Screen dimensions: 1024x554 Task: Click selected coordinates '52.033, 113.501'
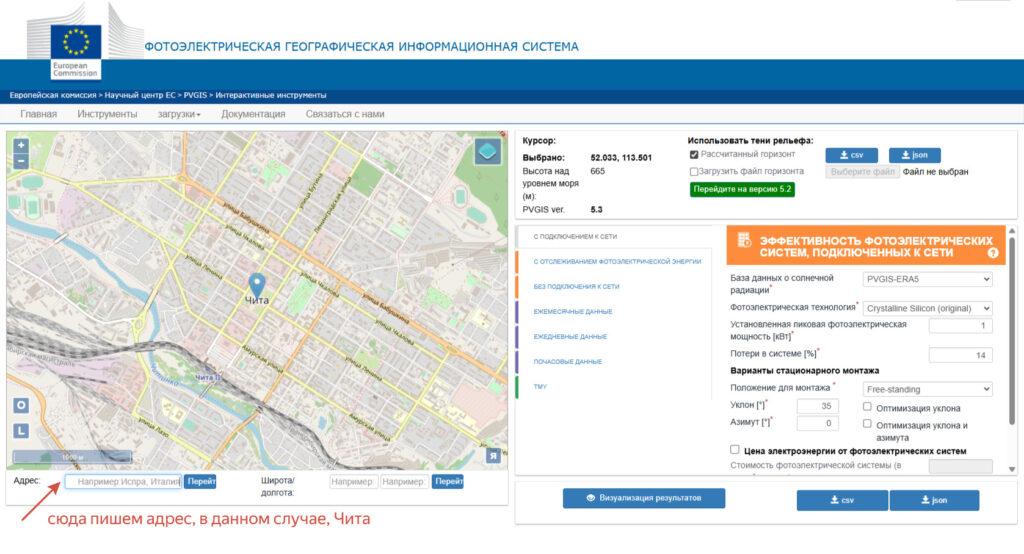pyautogui.click(x=621, y=158)
